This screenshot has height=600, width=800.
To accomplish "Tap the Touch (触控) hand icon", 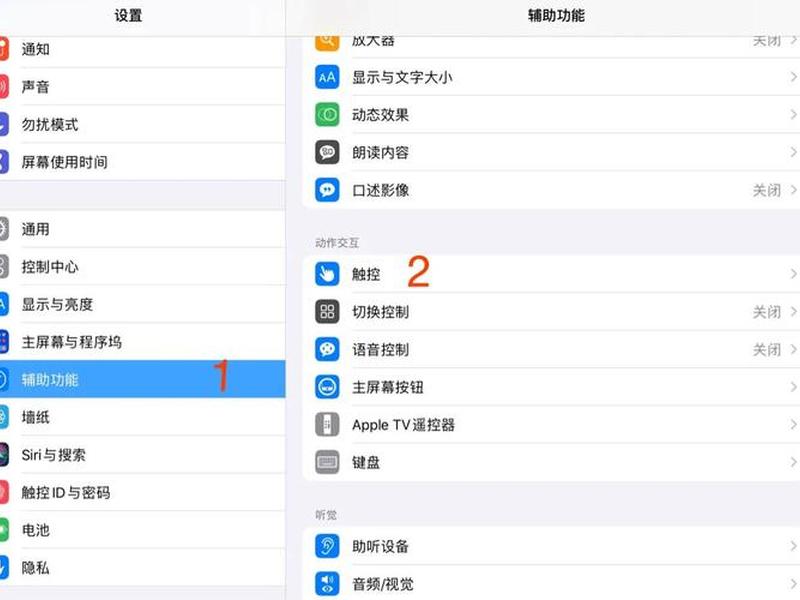I will click(327, 274).
